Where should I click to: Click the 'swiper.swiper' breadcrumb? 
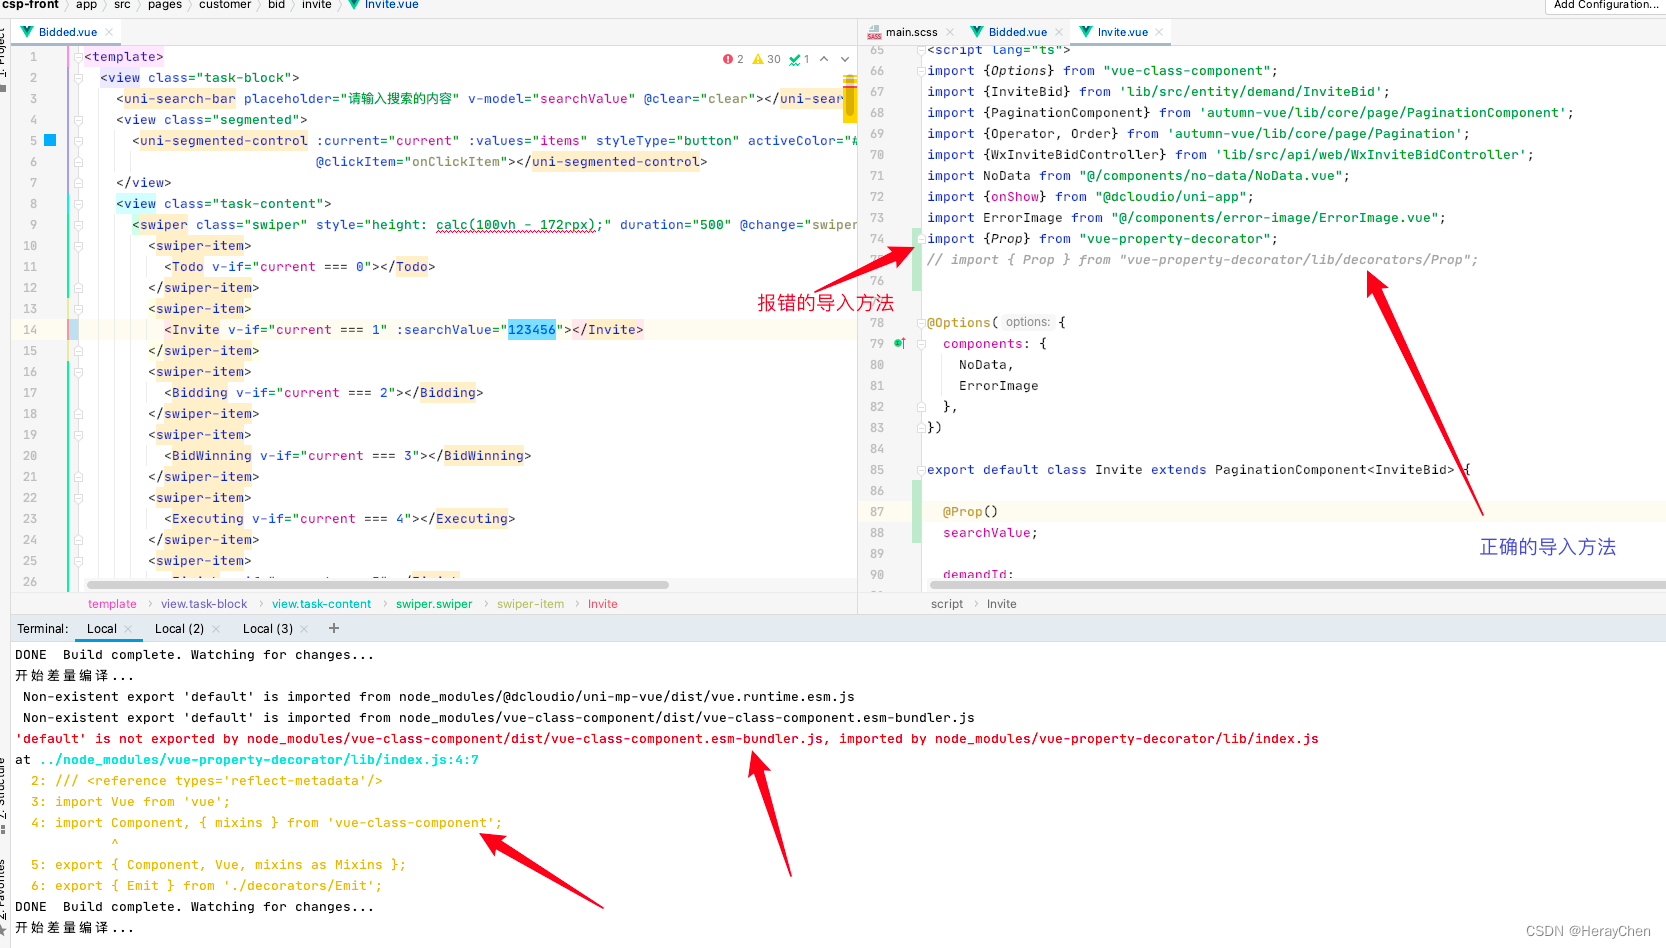point(434,604)
